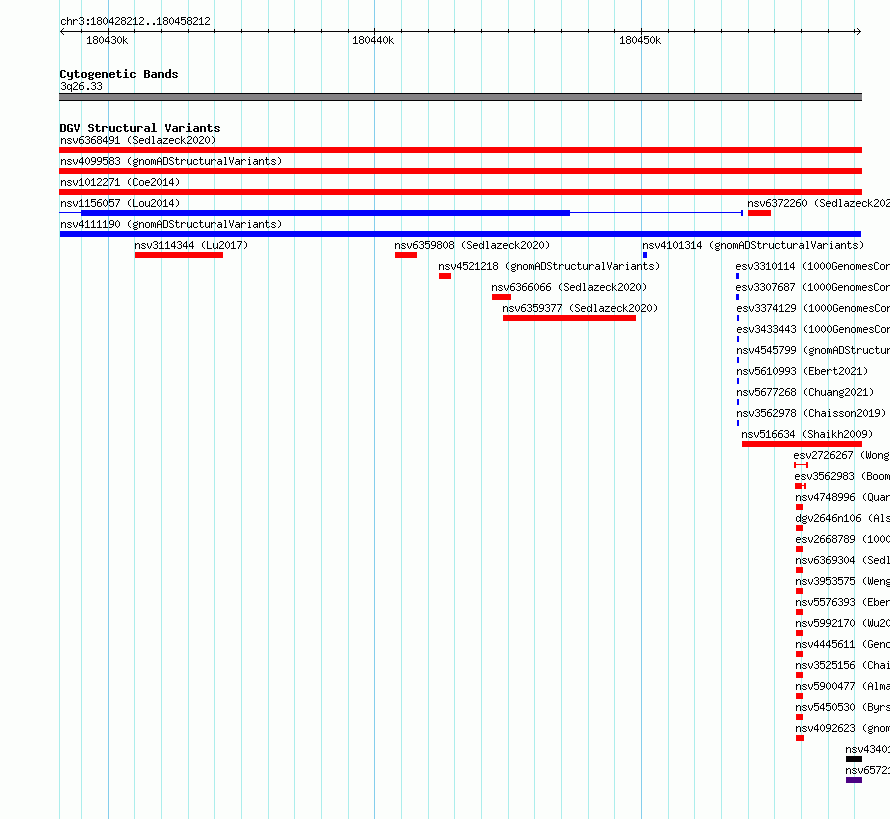Select esv3562983 variant label
The height and width of the screenshot is (819, 890).
coord(842,476)
